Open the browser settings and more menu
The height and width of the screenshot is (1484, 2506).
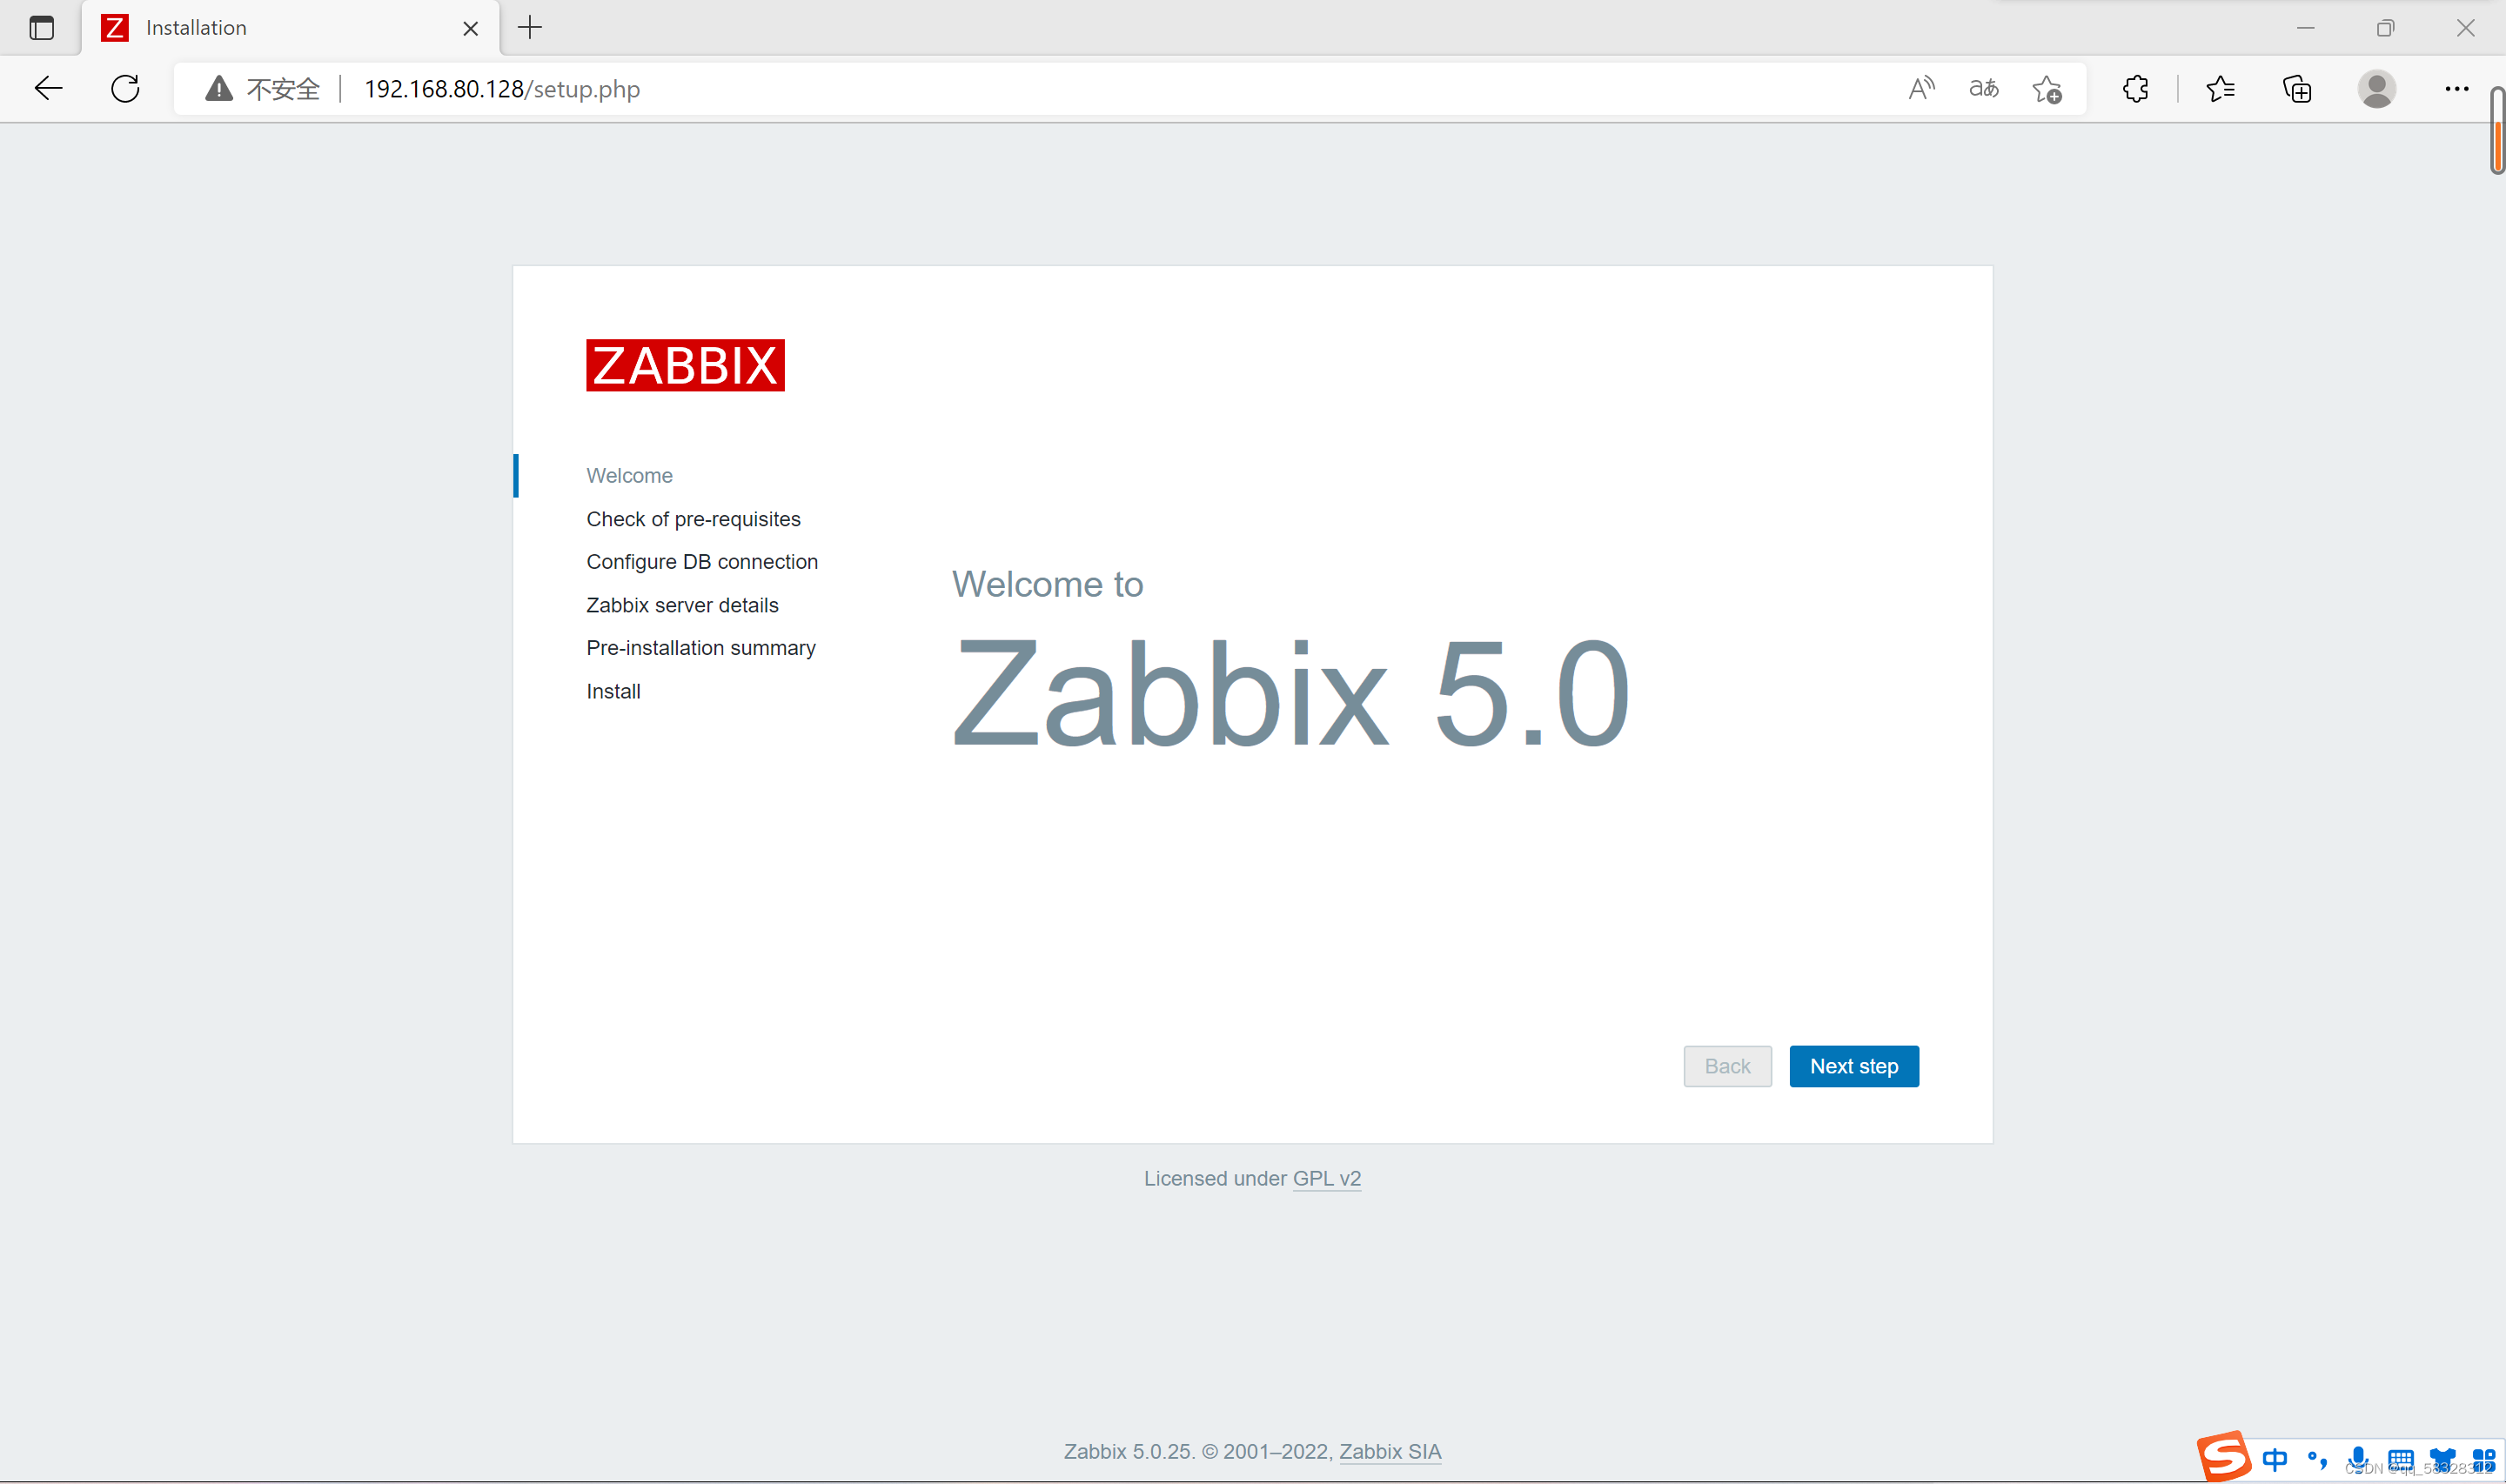tap(2456, 89)
